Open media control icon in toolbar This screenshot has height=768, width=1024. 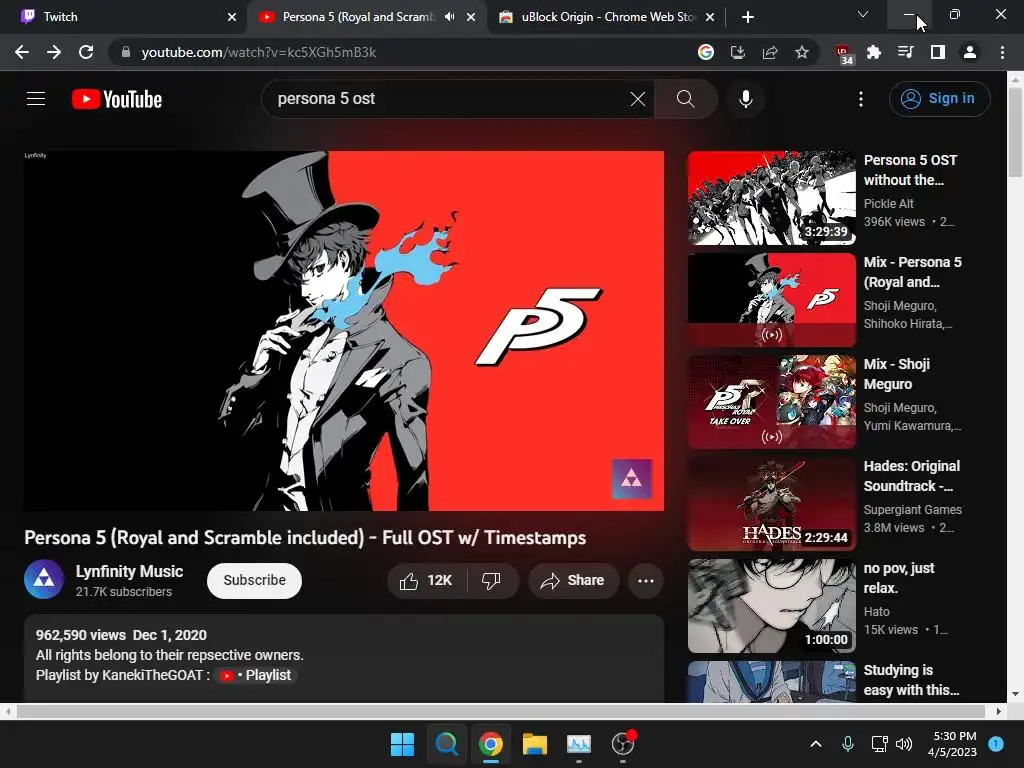(906, 52)
